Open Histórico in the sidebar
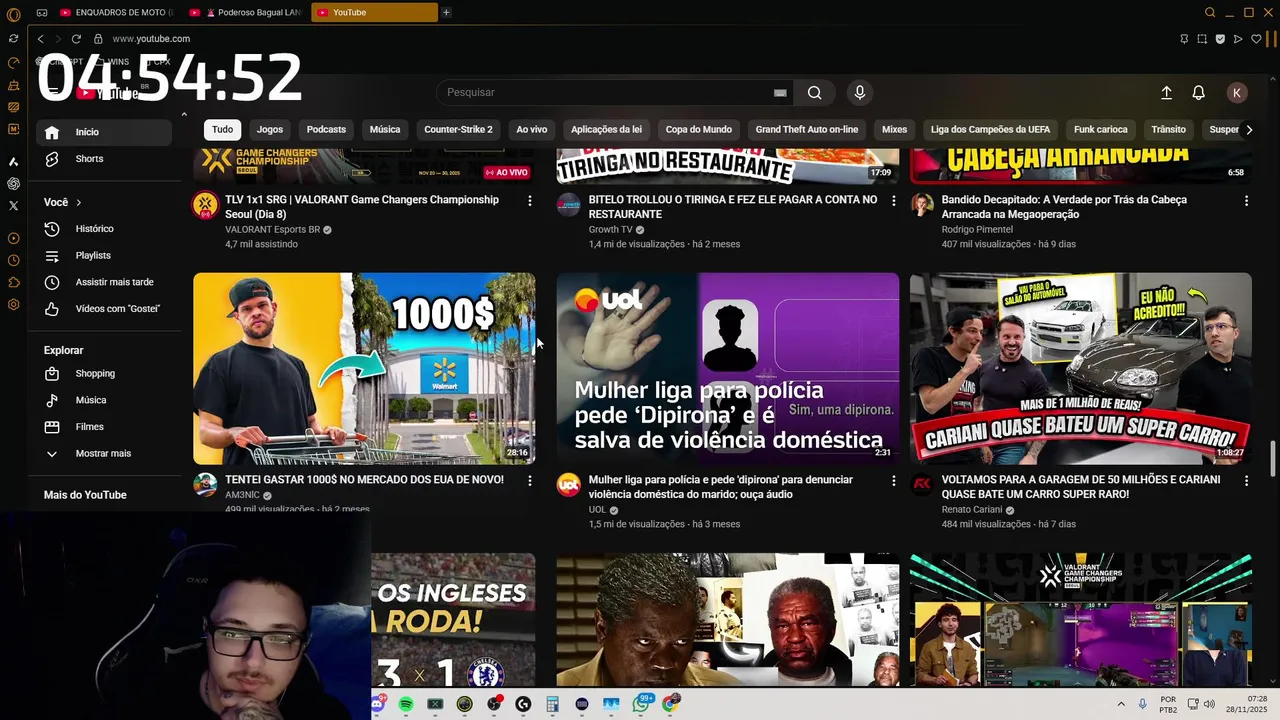 [x=104, y=229]
